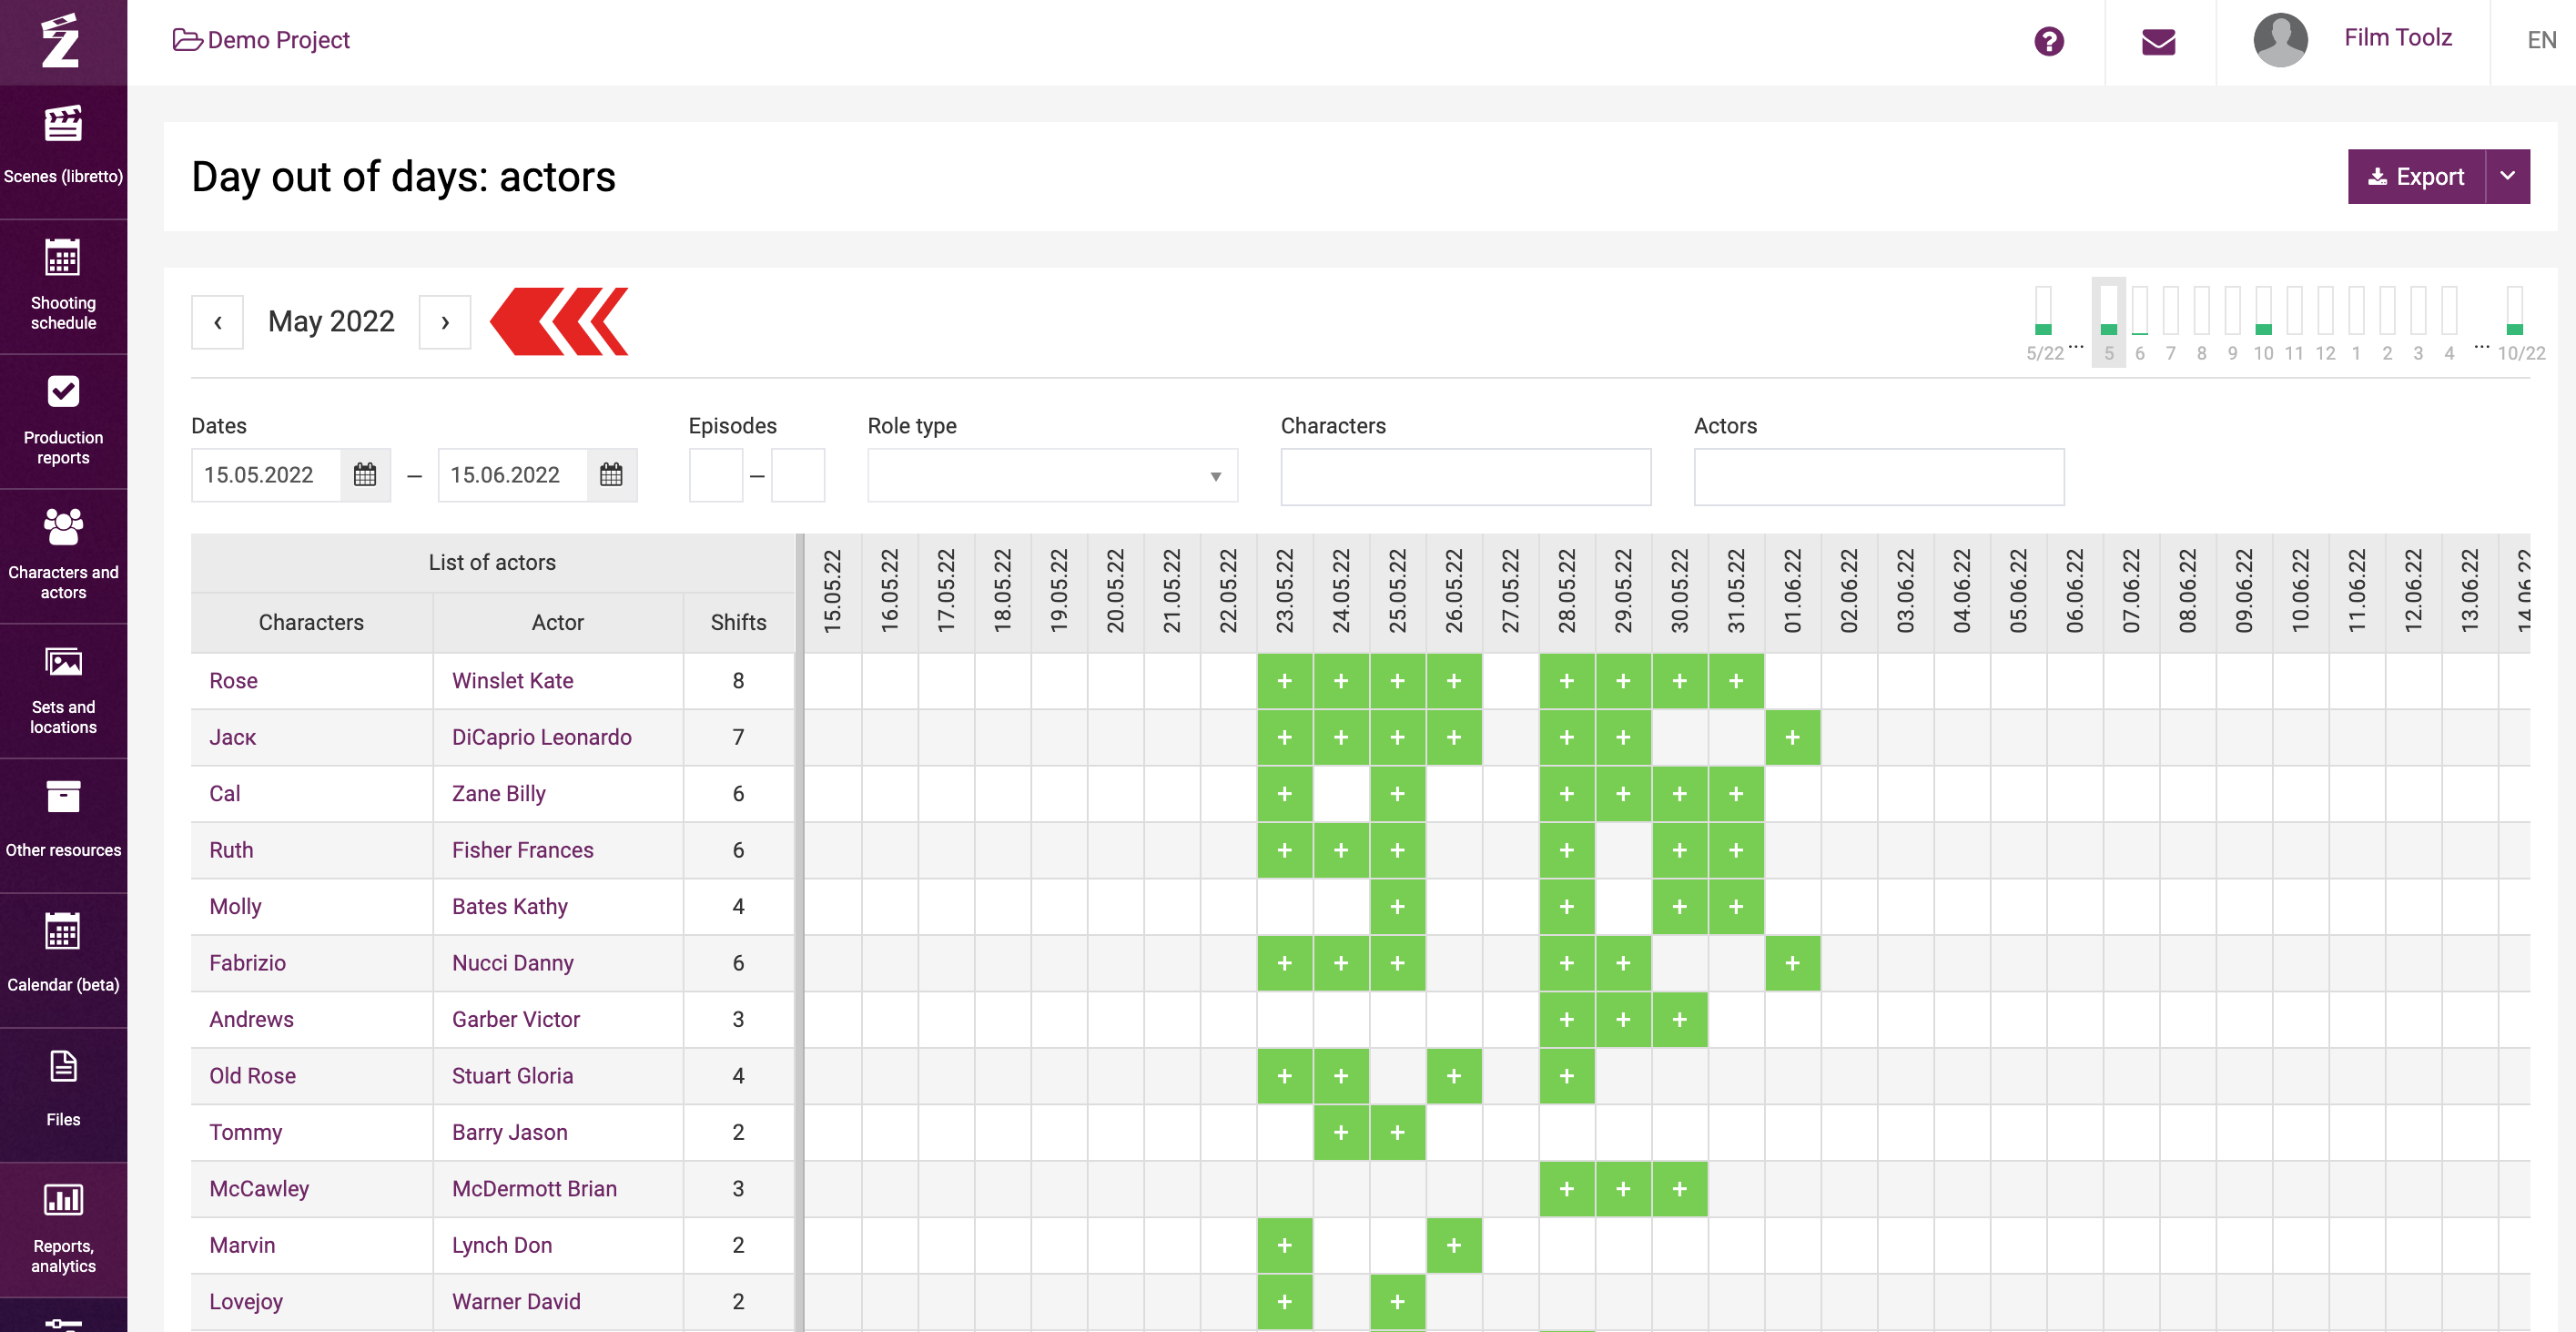Screen dimensions: 2576x1332
Task: Expand the Export options dropdown arrow
Action: 2508,177
